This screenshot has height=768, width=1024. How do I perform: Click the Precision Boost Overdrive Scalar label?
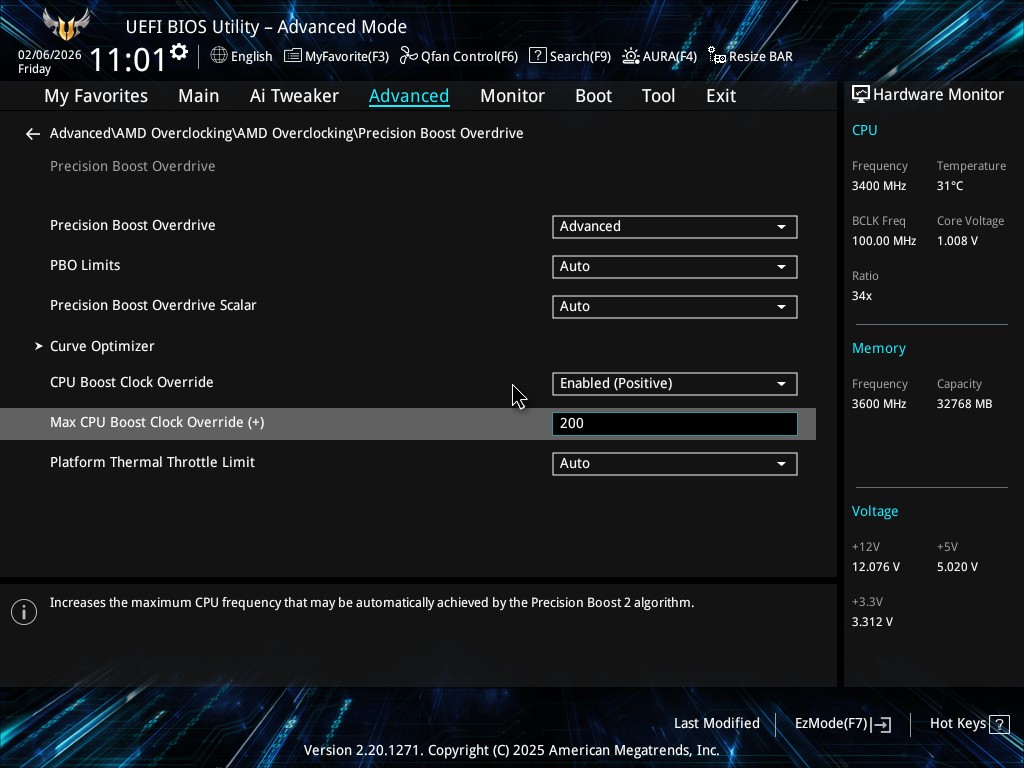pyautogui.click(x=153, y=305)
